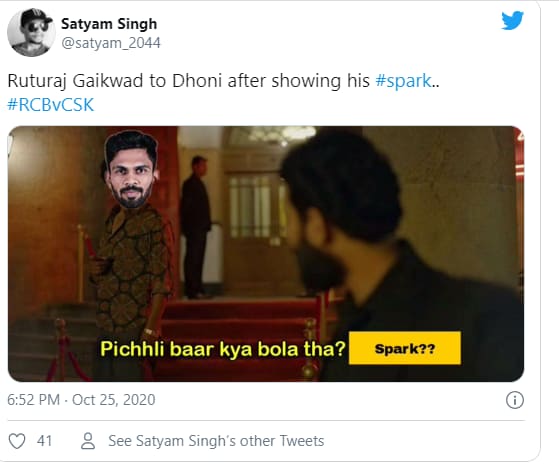559x465 pixels.
Task: Click the Pichhli baar kya bola tha caption
Action: [223, 348]
